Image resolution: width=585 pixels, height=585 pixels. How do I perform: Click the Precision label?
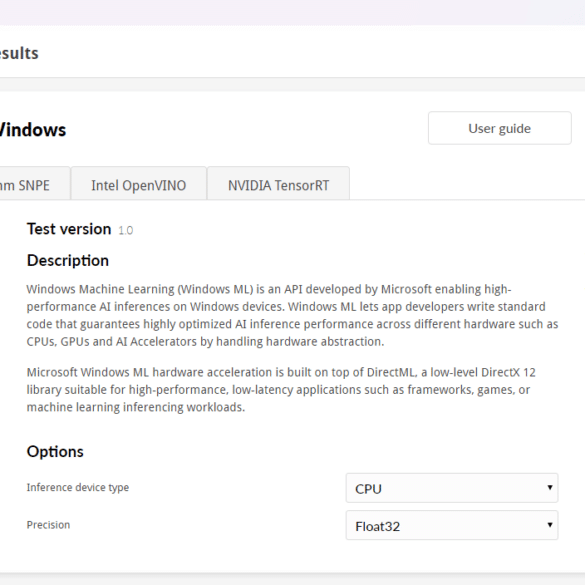click(48, 525)
